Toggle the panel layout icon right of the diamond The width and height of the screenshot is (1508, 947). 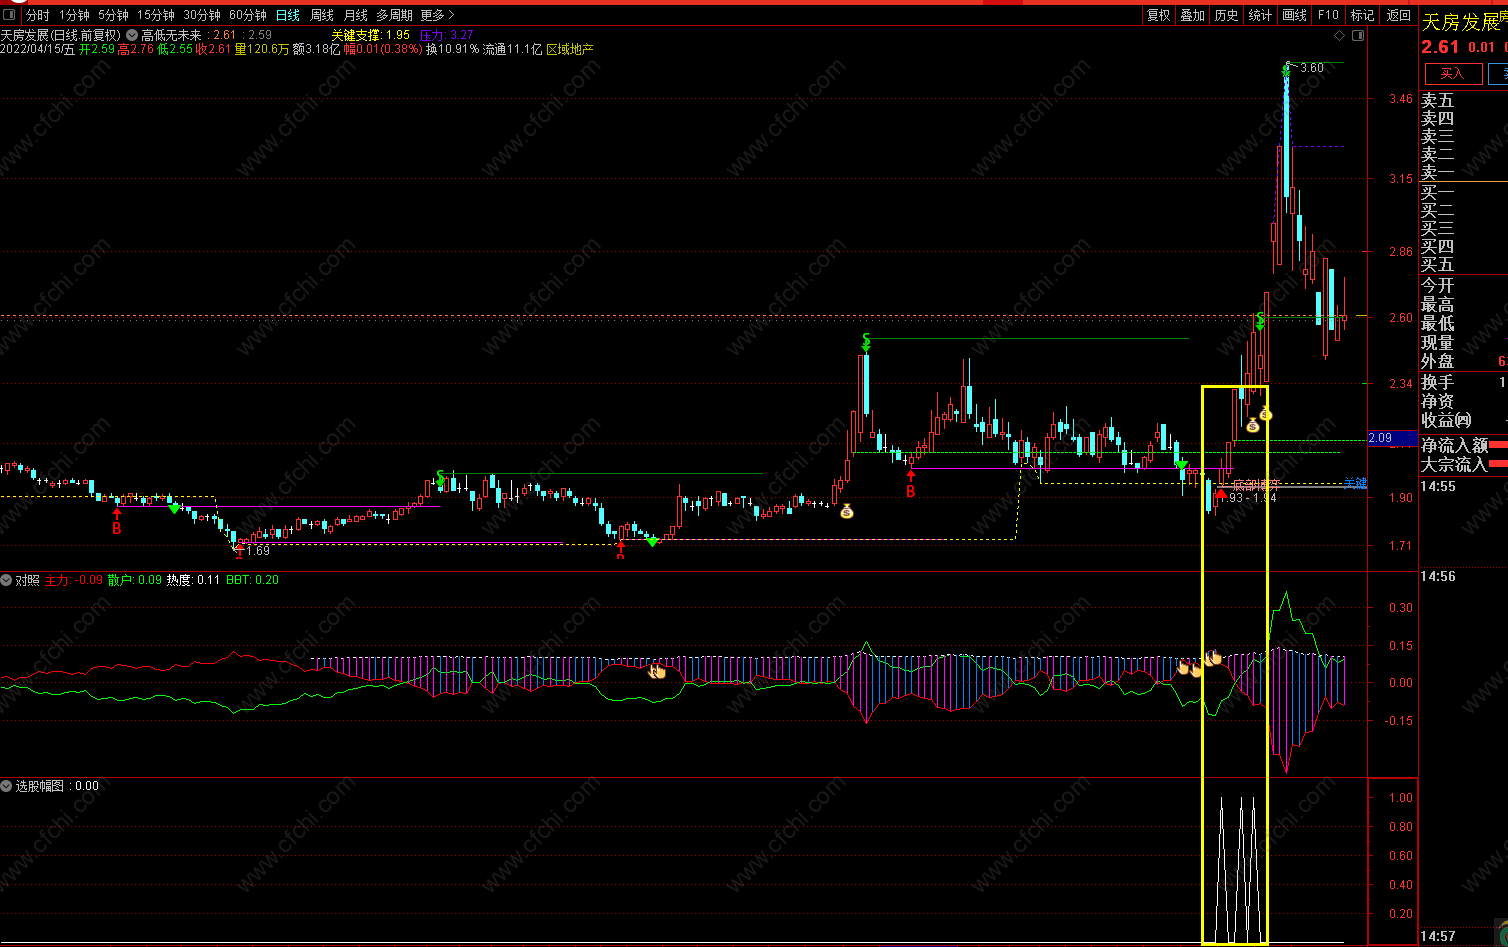coord(1357,35)
